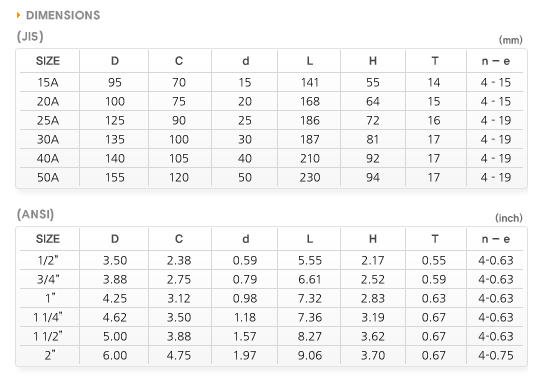The height and width of the screenshot is (390, 540).
Task: Click the 9.06 value in ANSI table
Action: pyautogui.click(x=310, y=356)
